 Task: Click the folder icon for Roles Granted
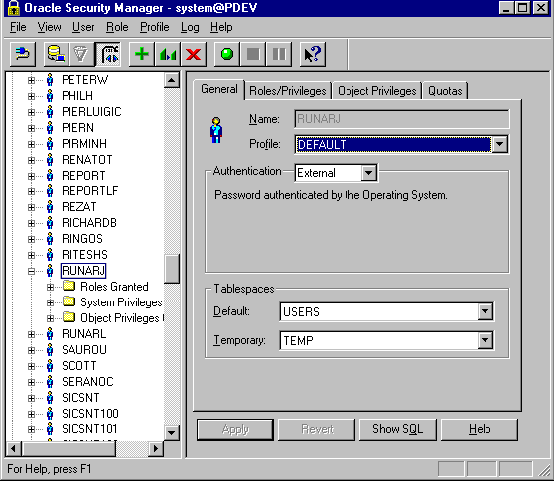(x=69, y=286)
